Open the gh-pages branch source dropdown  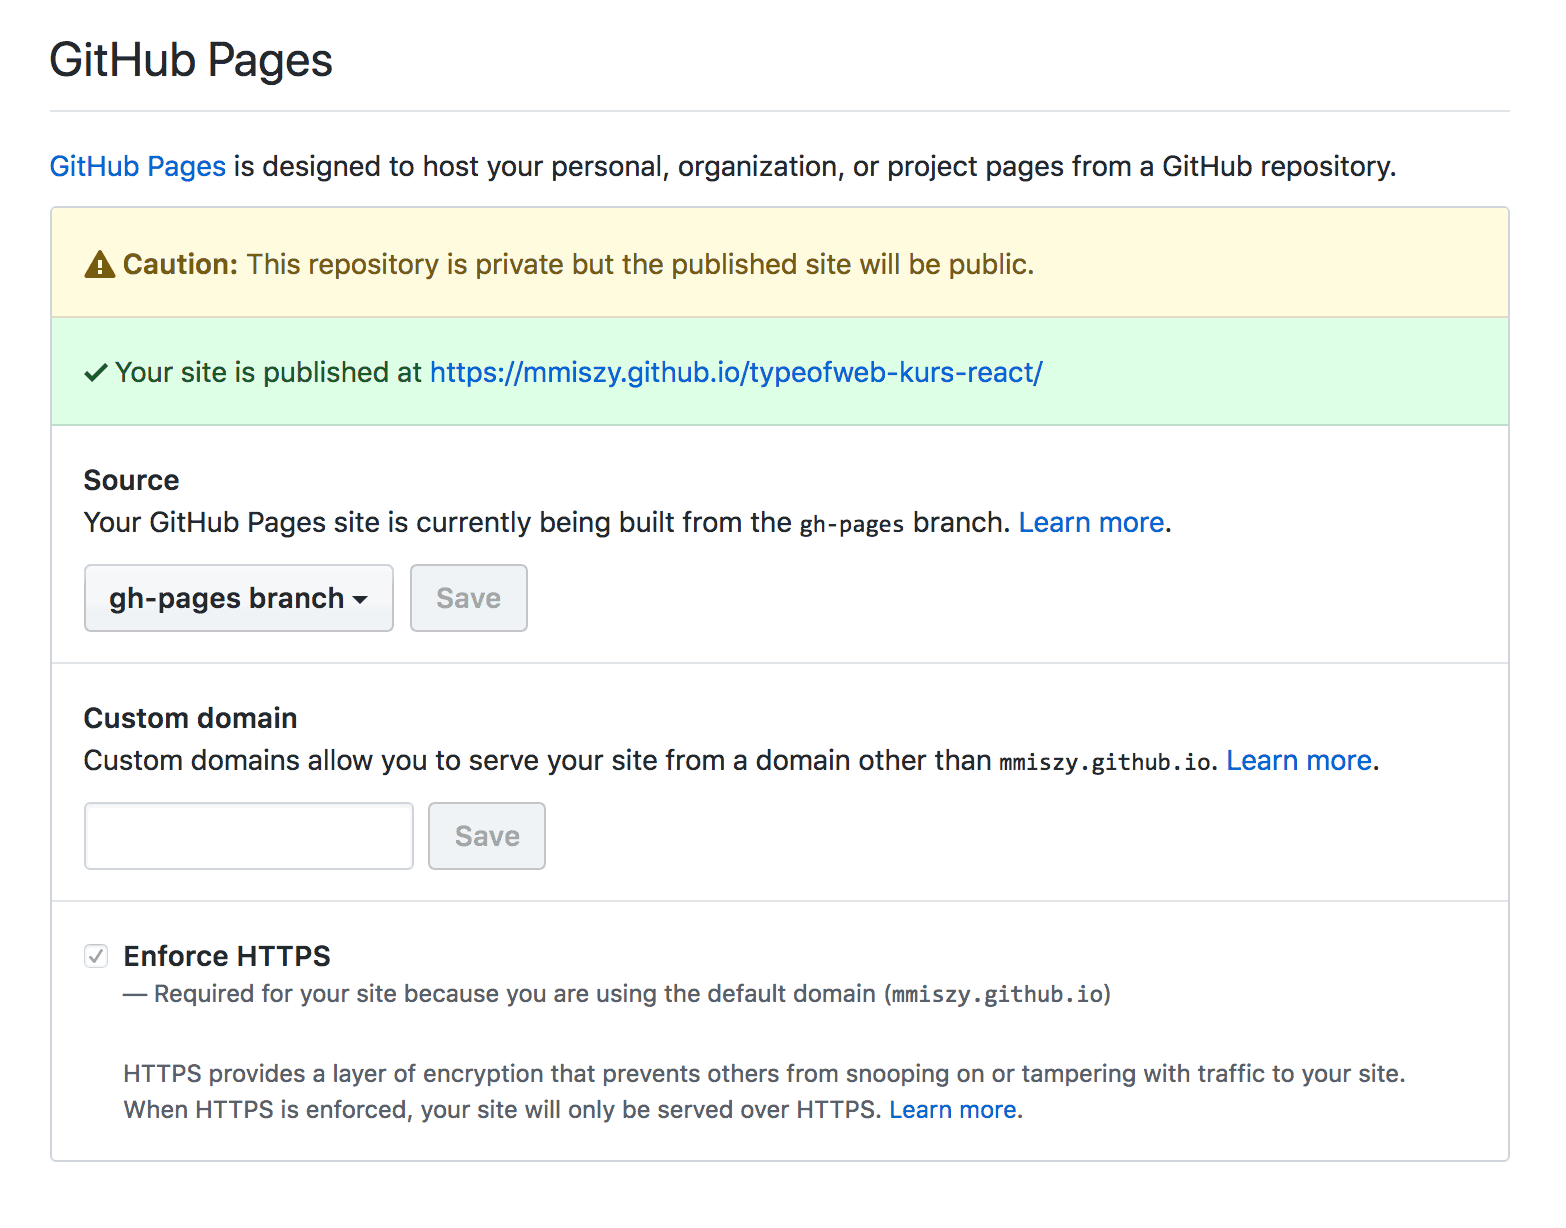[238, 598]
